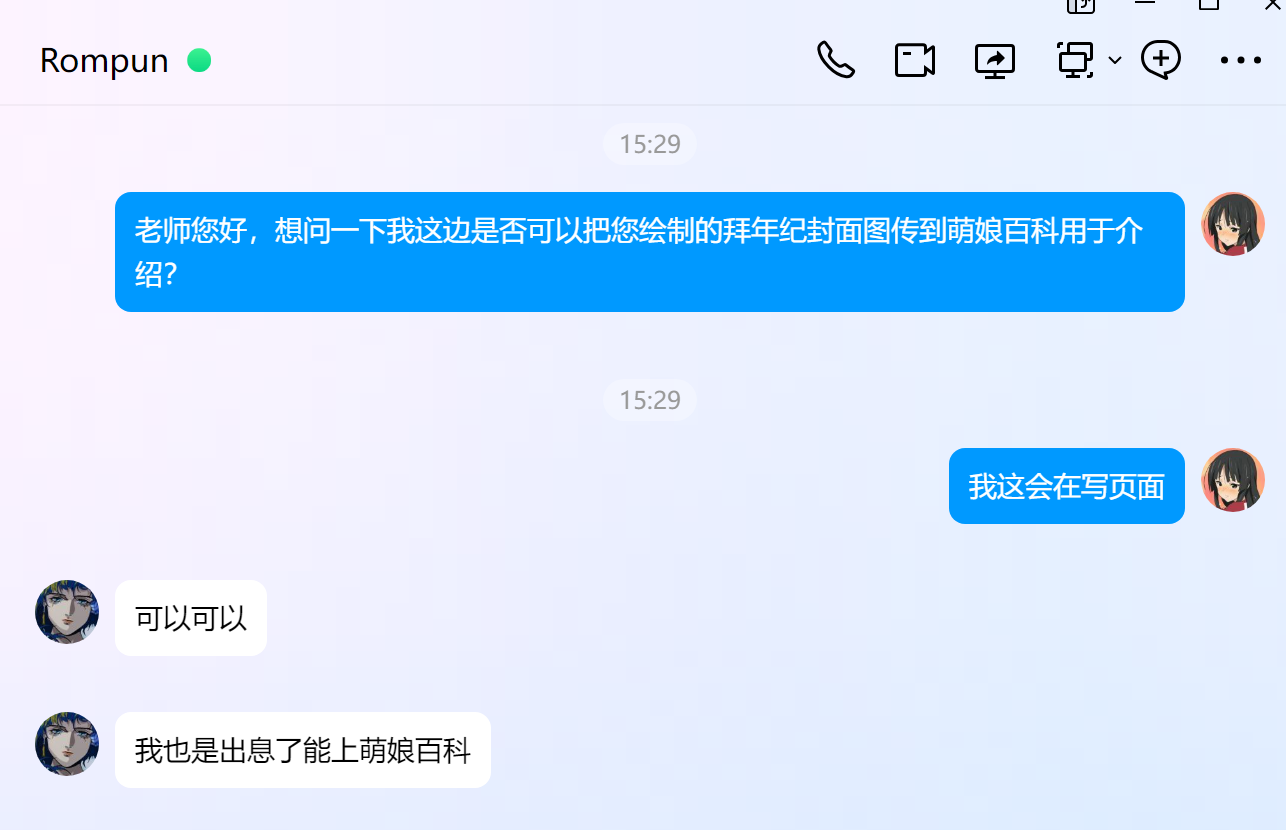
Task: Click the first 15:29 timestamp label
Action: pyautogui.click(x=650, y=145)
